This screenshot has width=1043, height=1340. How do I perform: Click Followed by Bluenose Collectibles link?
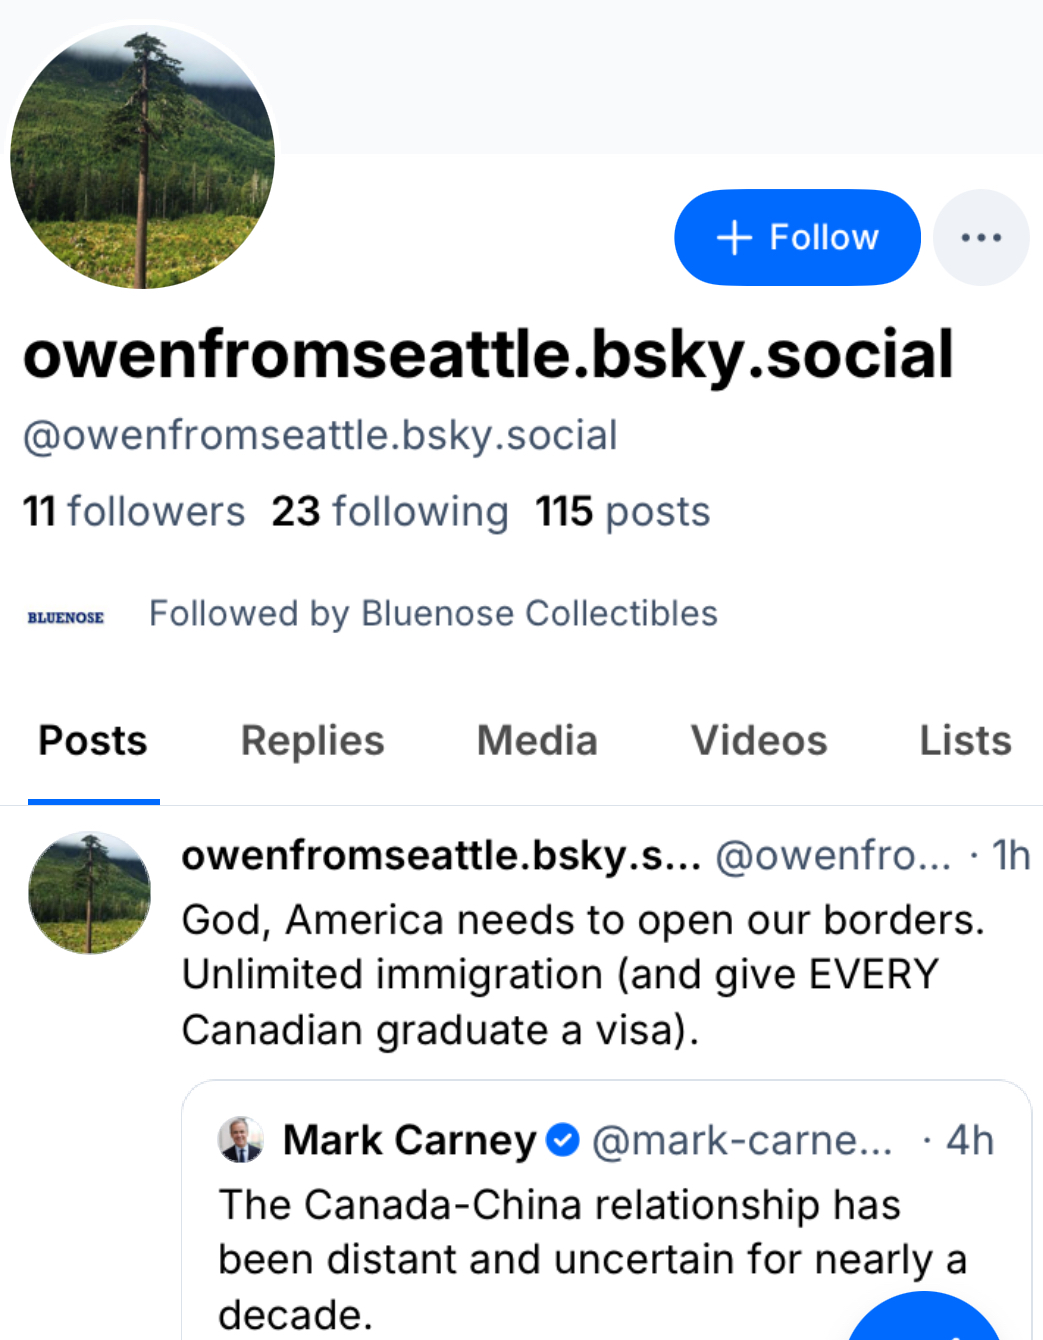point(433,613)
